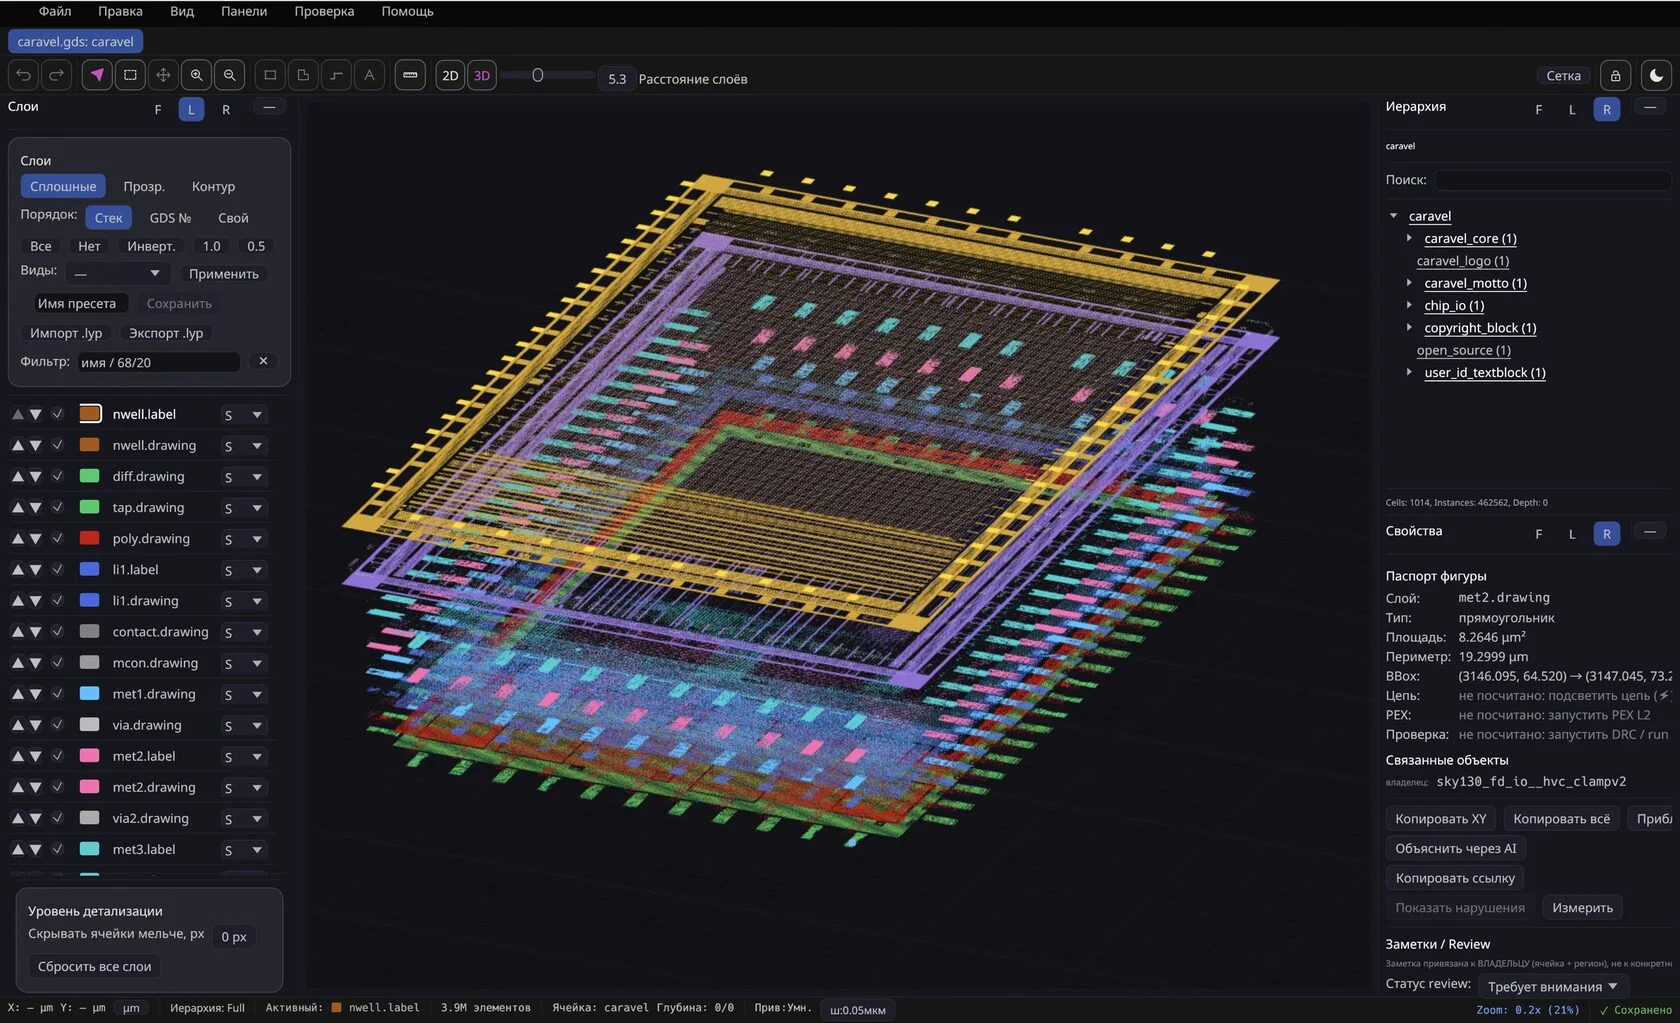Toggle visibility of poly.drawing layer
The width and height of the screenshot is (1680, 1023).
[57, 539]
